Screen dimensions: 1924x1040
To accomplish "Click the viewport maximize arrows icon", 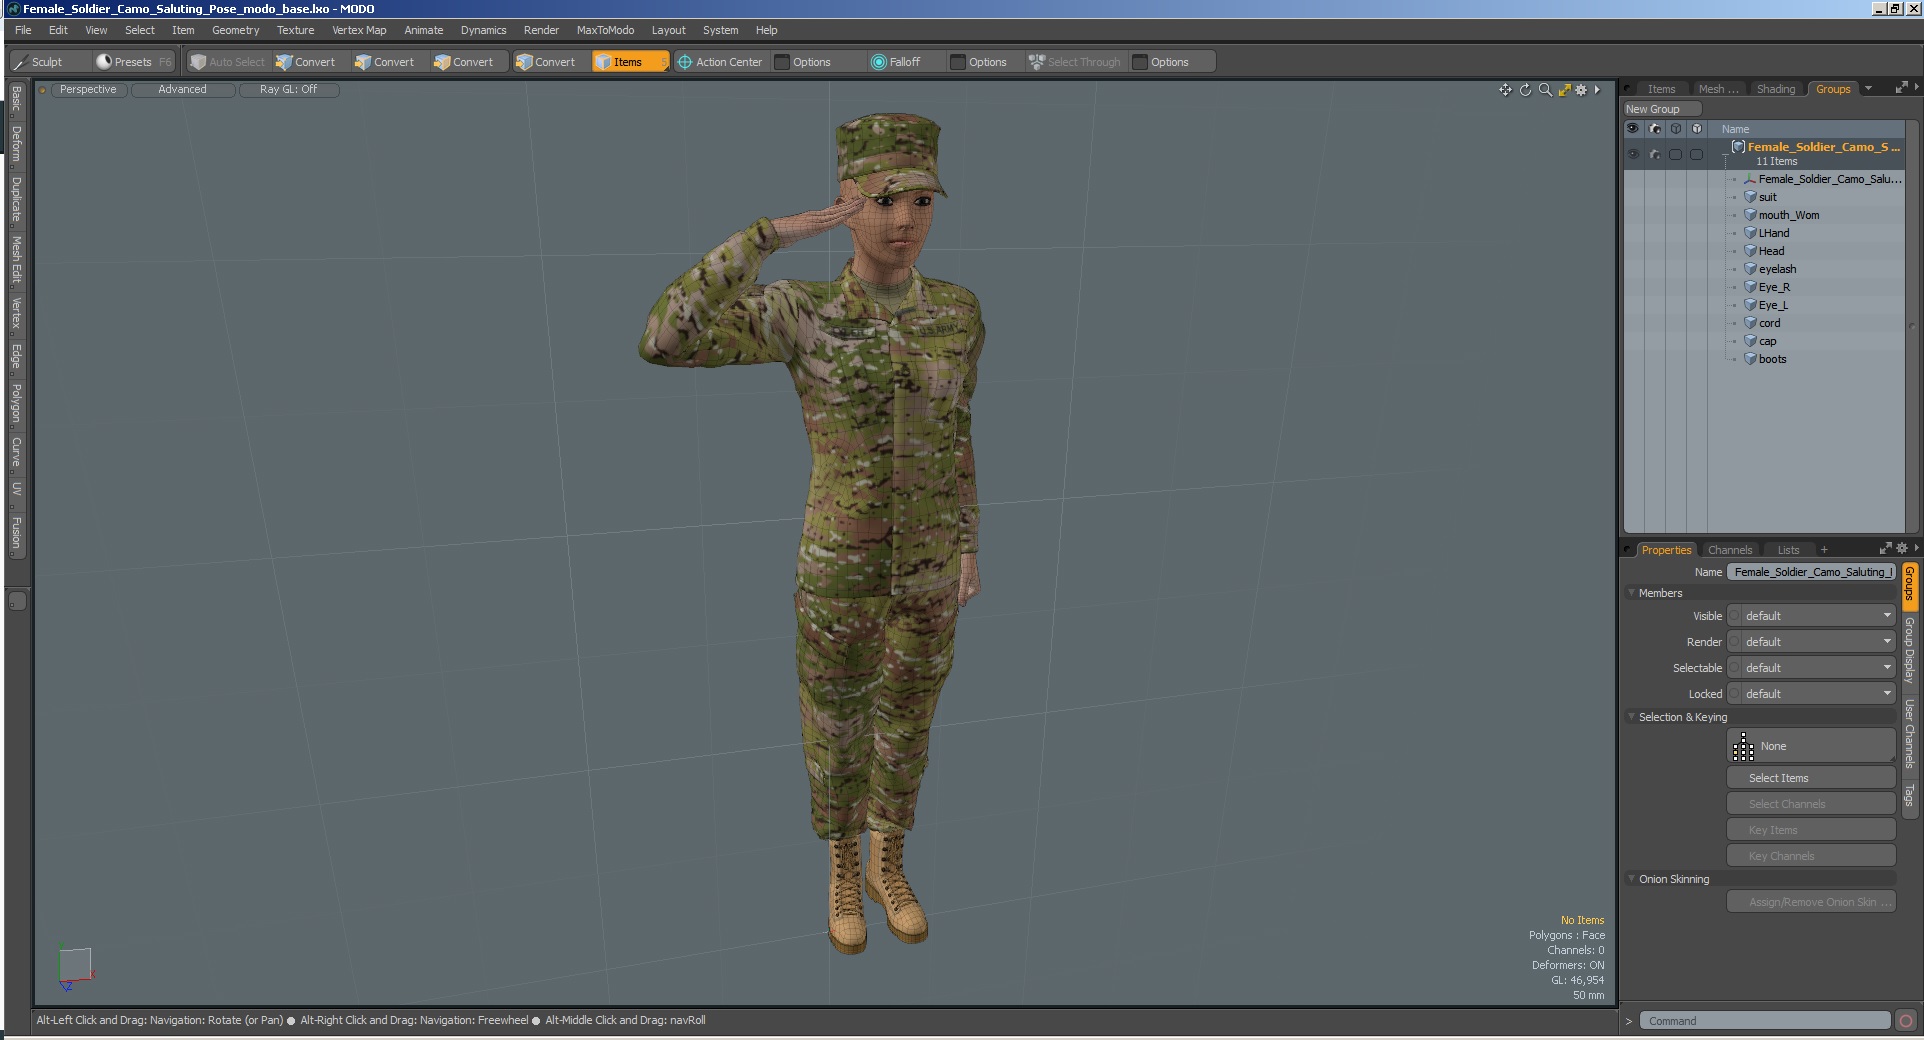I will [x=1564, y=90].
